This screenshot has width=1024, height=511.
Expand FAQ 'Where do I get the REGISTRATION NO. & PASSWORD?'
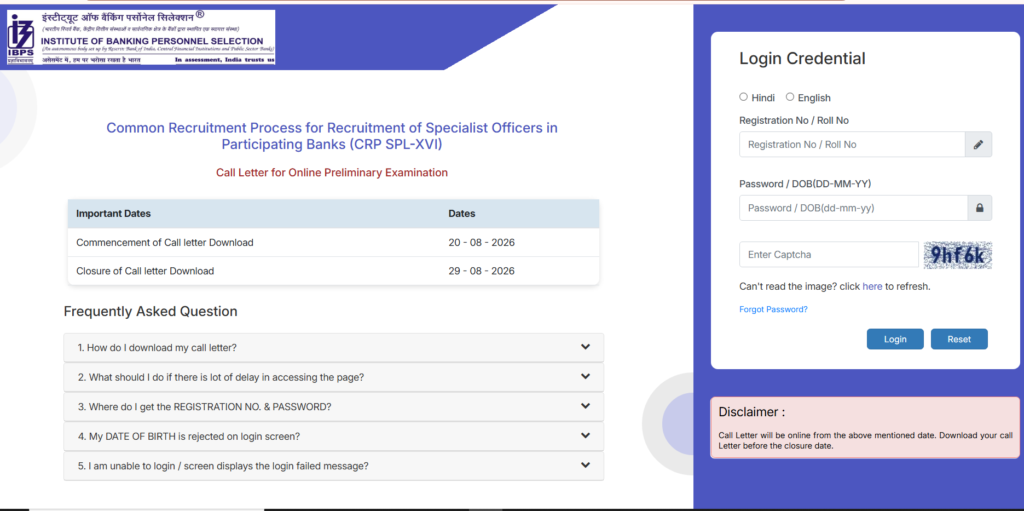tap(334, 406)
